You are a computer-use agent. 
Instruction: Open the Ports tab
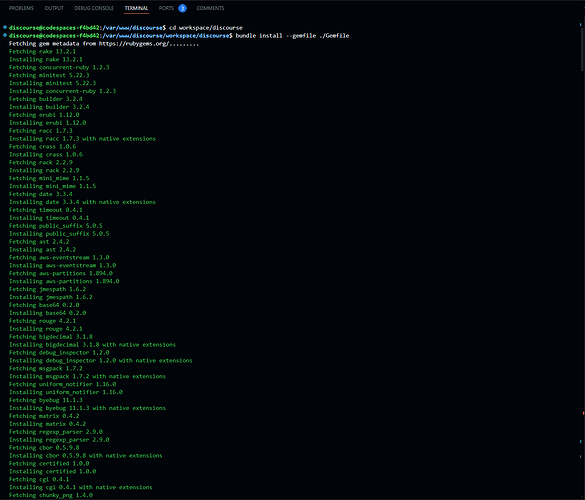(x=166, y=8)
